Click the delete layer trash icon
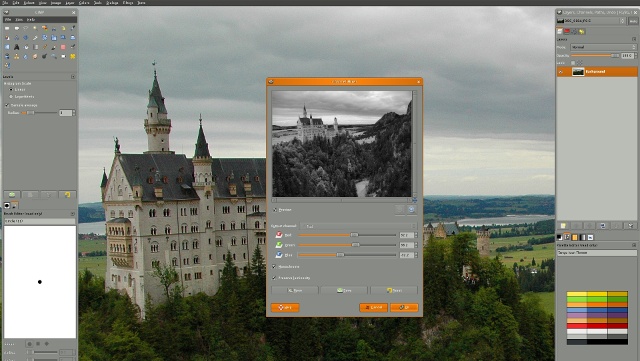 click(631, 225)
